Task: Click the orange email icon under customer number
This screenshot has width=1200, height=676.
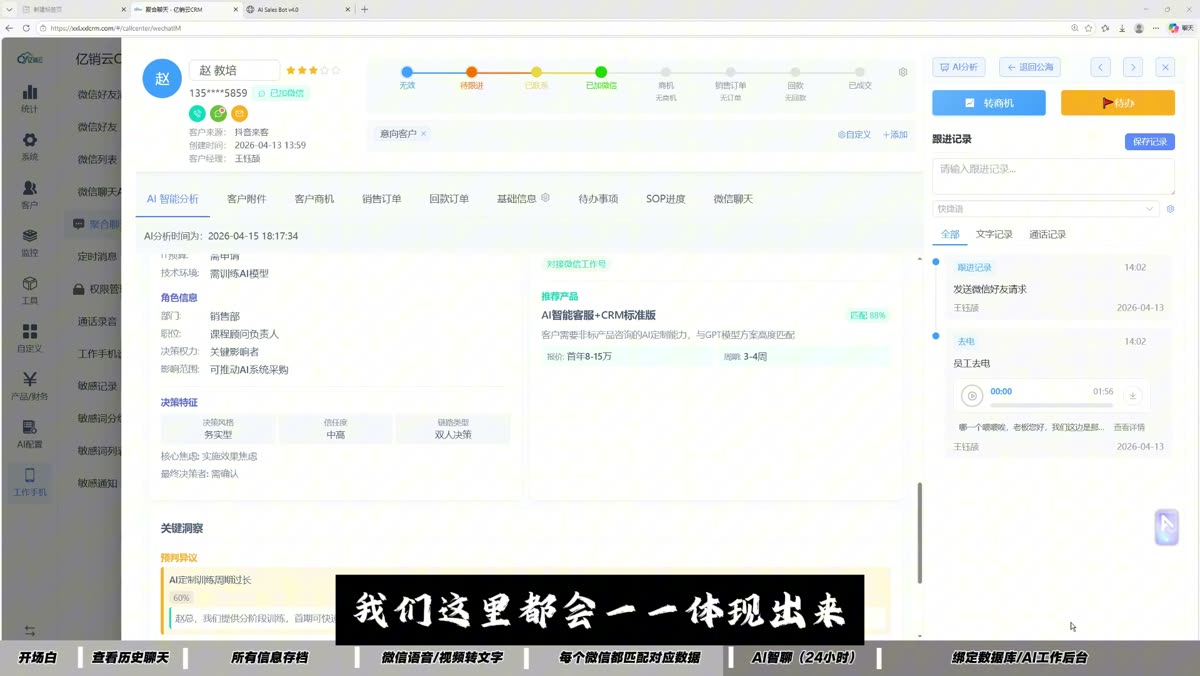Action: [239, 114]
